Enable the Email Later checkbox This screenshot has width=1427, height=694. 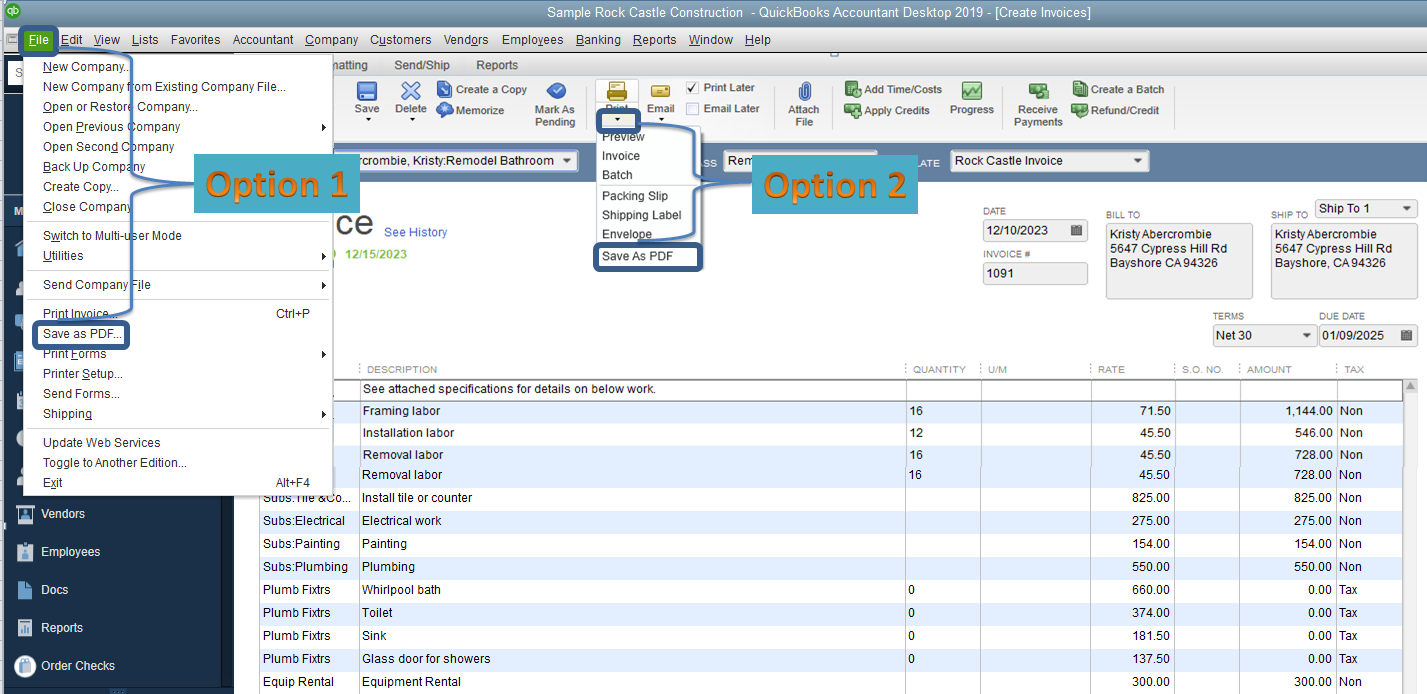tap(693, 109)
